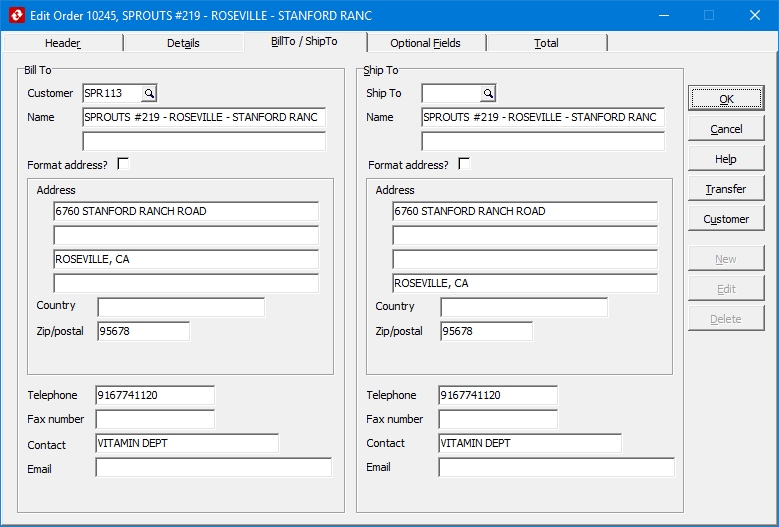
Task: Click Bill To ROSEVILLE, CA address field
Action: pos(186,259)
